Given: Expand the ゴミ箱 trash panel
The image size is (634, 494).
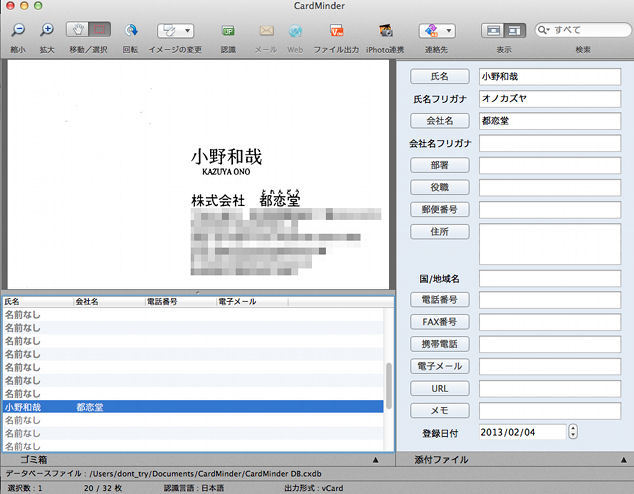Looking at the screenshot, I should coord(374,460).
